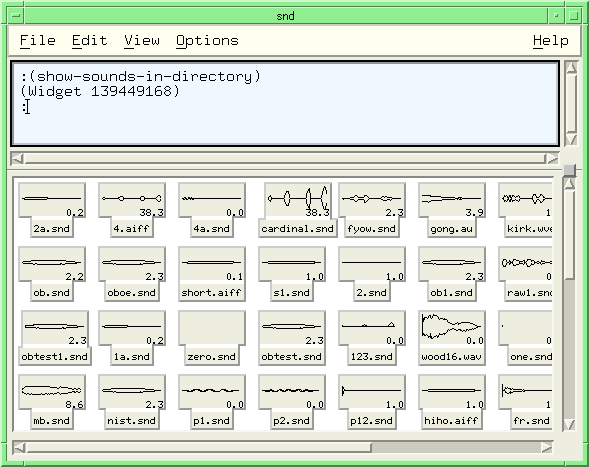The height and width of the screenshot is (467, 589).
Task: Select the kirk.wve waveform thumbnail
Action: point(525,200)
